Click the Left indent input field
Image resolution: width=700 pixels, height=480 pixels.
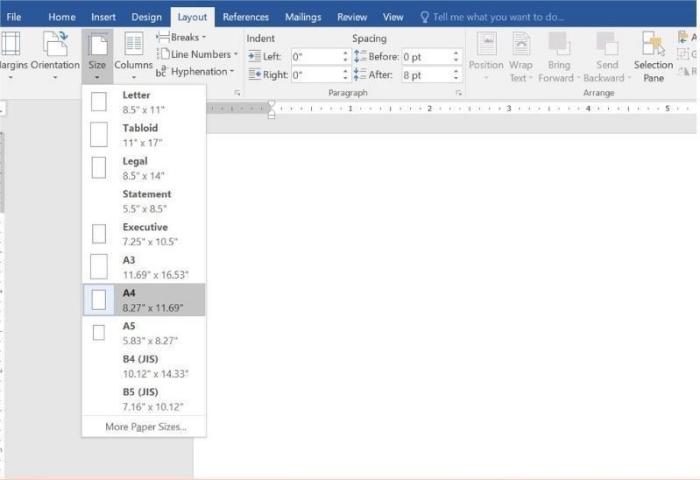click(317, 57)
